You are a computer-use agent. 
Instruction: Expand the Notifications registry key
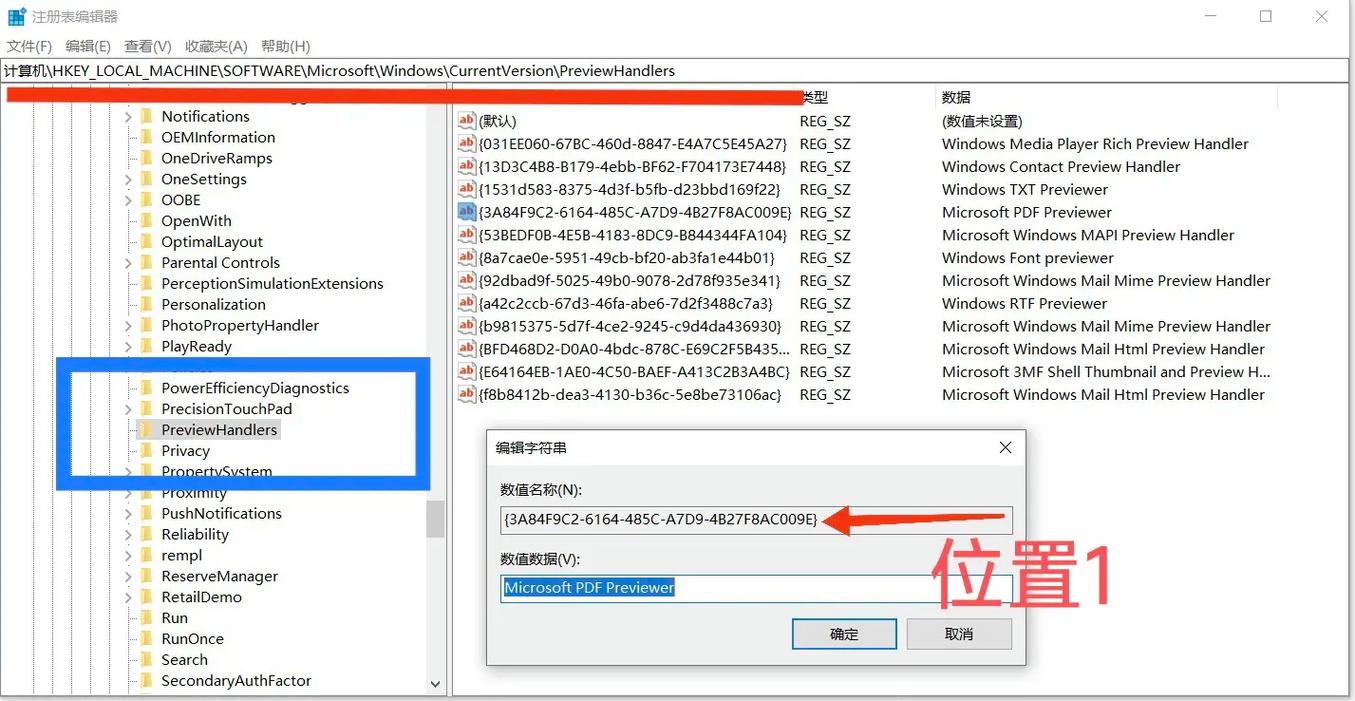point(128,116)
